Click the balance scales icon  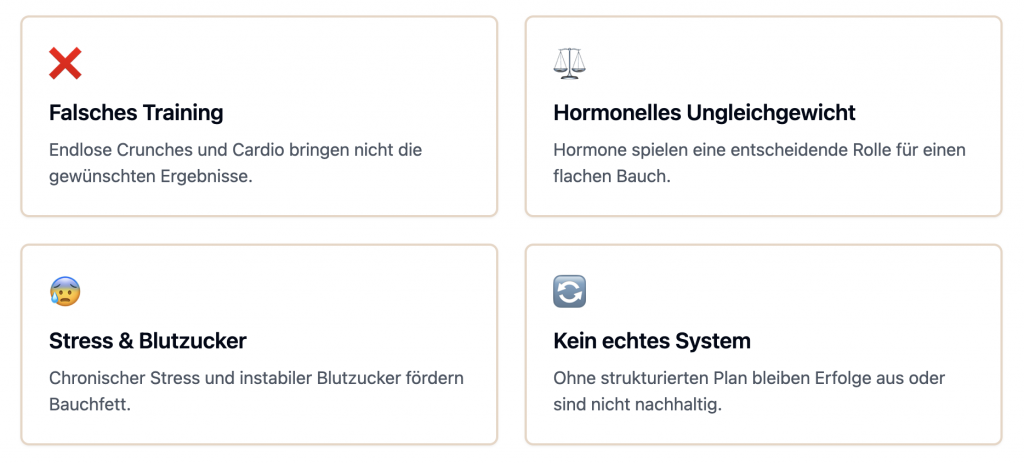point(569,64)
